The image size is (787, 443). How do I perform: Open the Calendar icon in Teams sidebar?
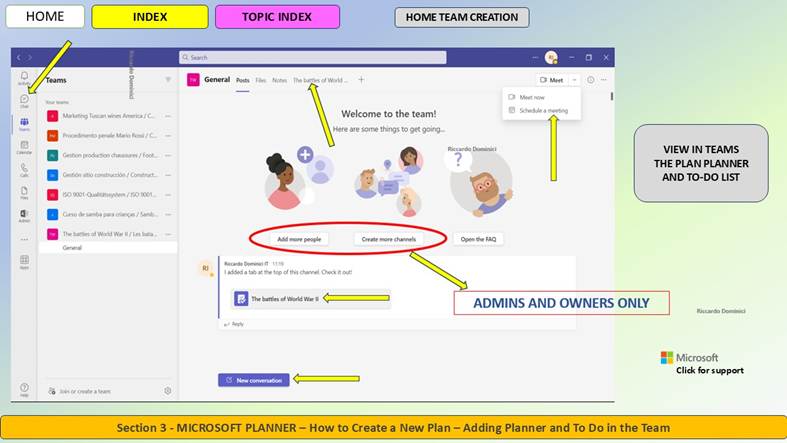click(24, 147)
